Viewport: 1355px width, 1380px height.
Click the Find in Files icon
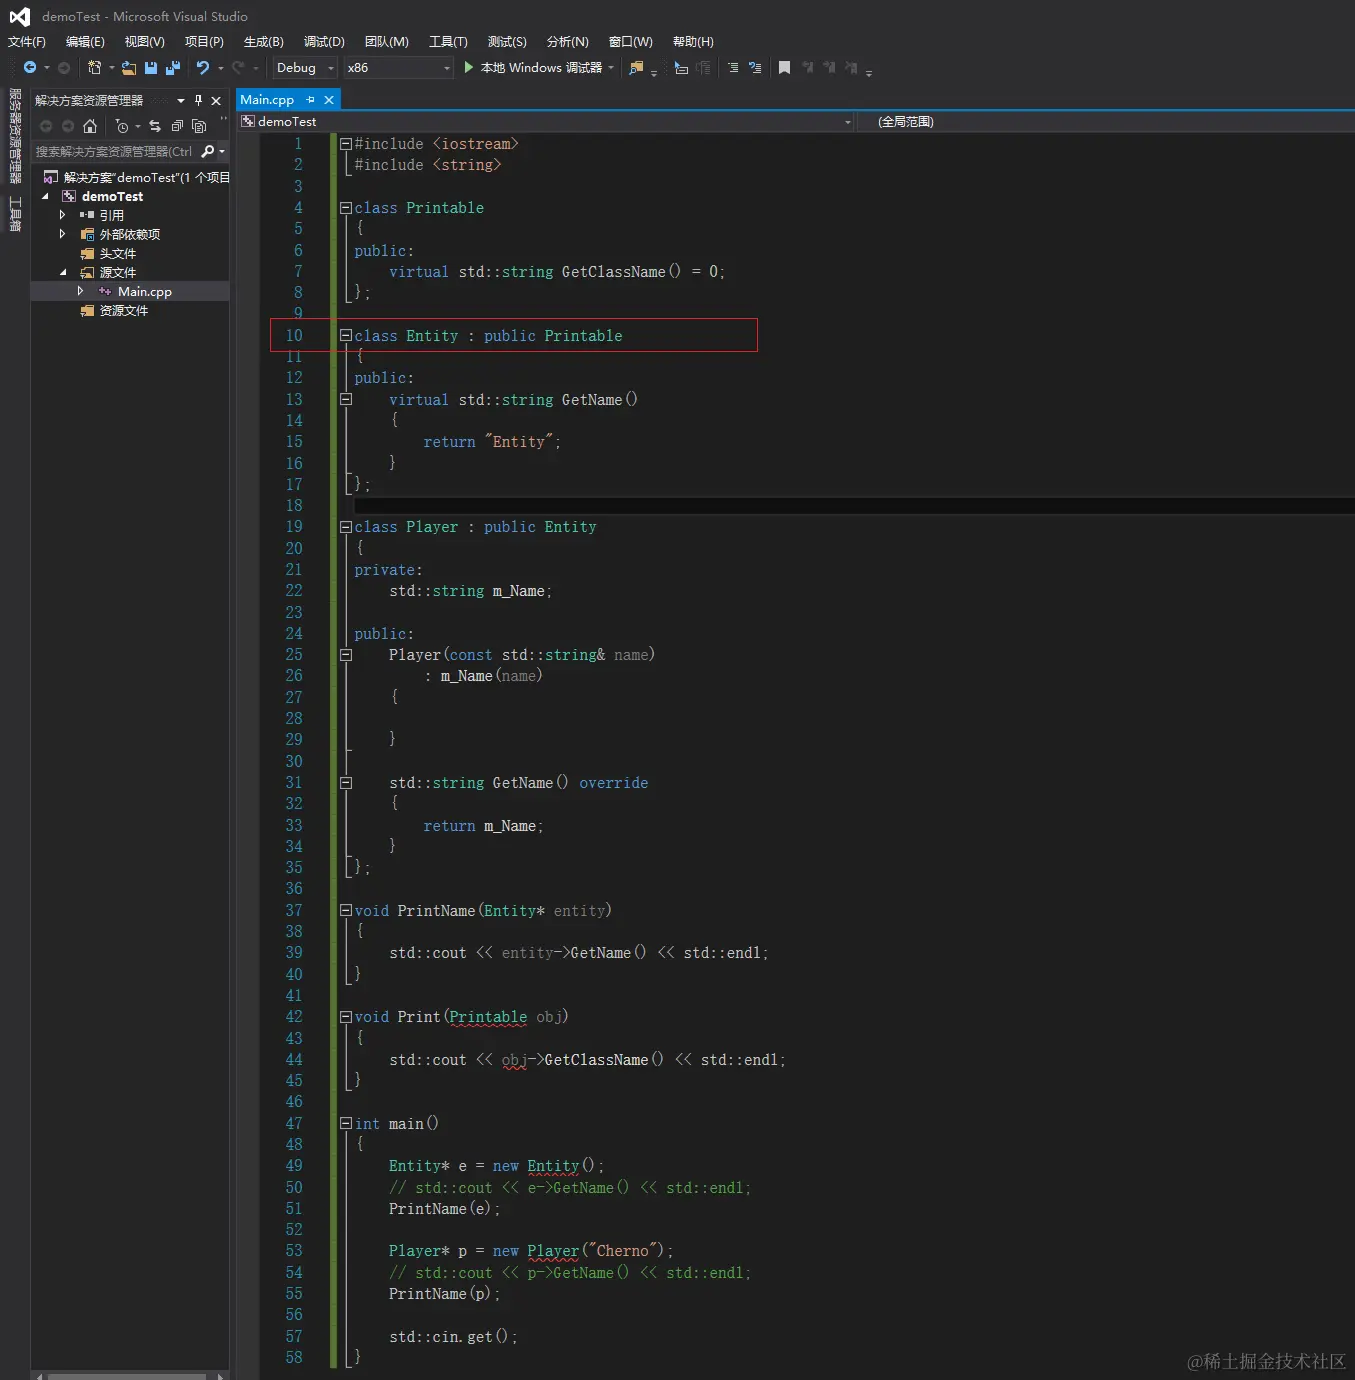click(636, 68)
